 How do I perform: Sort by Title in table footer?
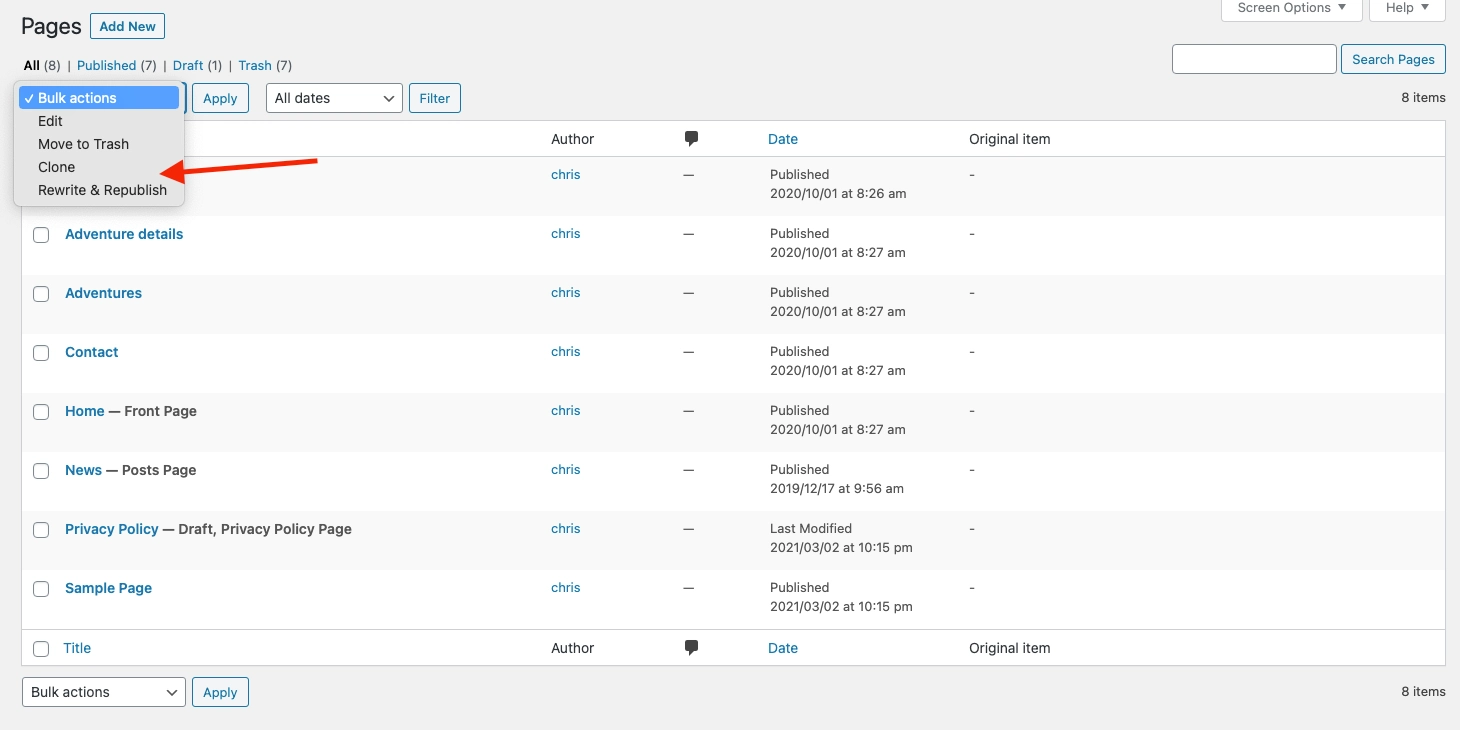(77, 648)
